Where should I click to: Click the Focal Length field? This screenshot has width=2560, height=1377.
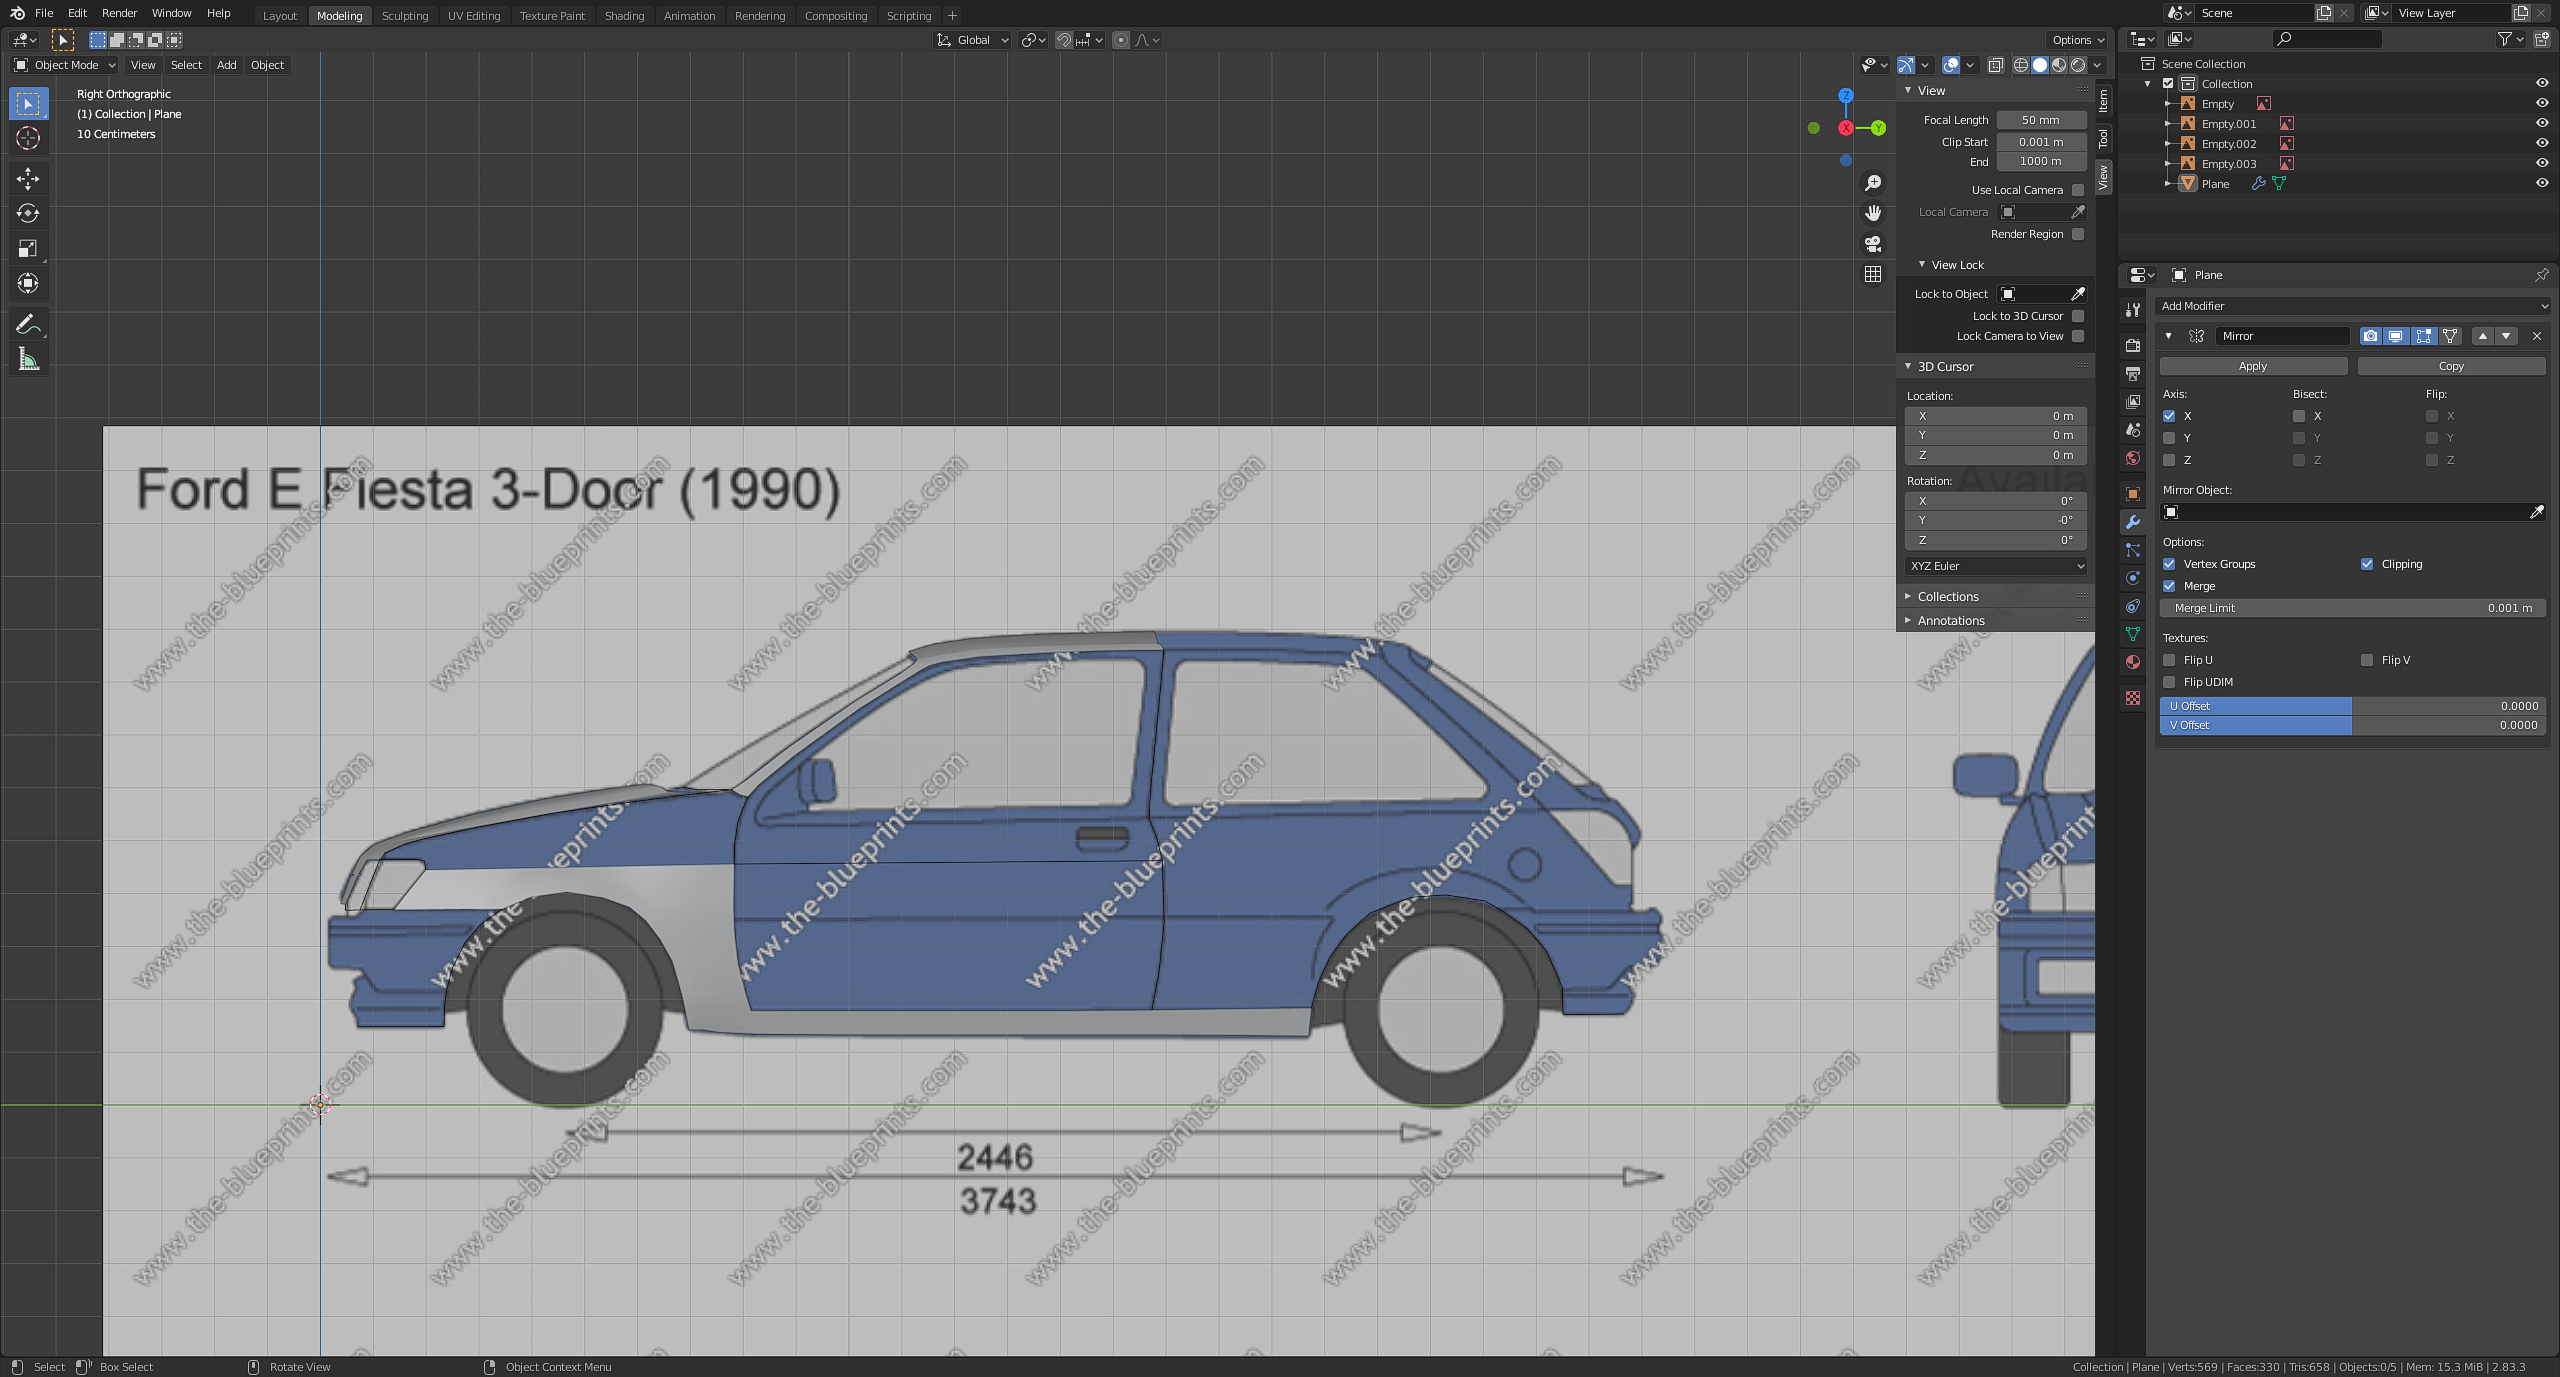(2040, 120)
